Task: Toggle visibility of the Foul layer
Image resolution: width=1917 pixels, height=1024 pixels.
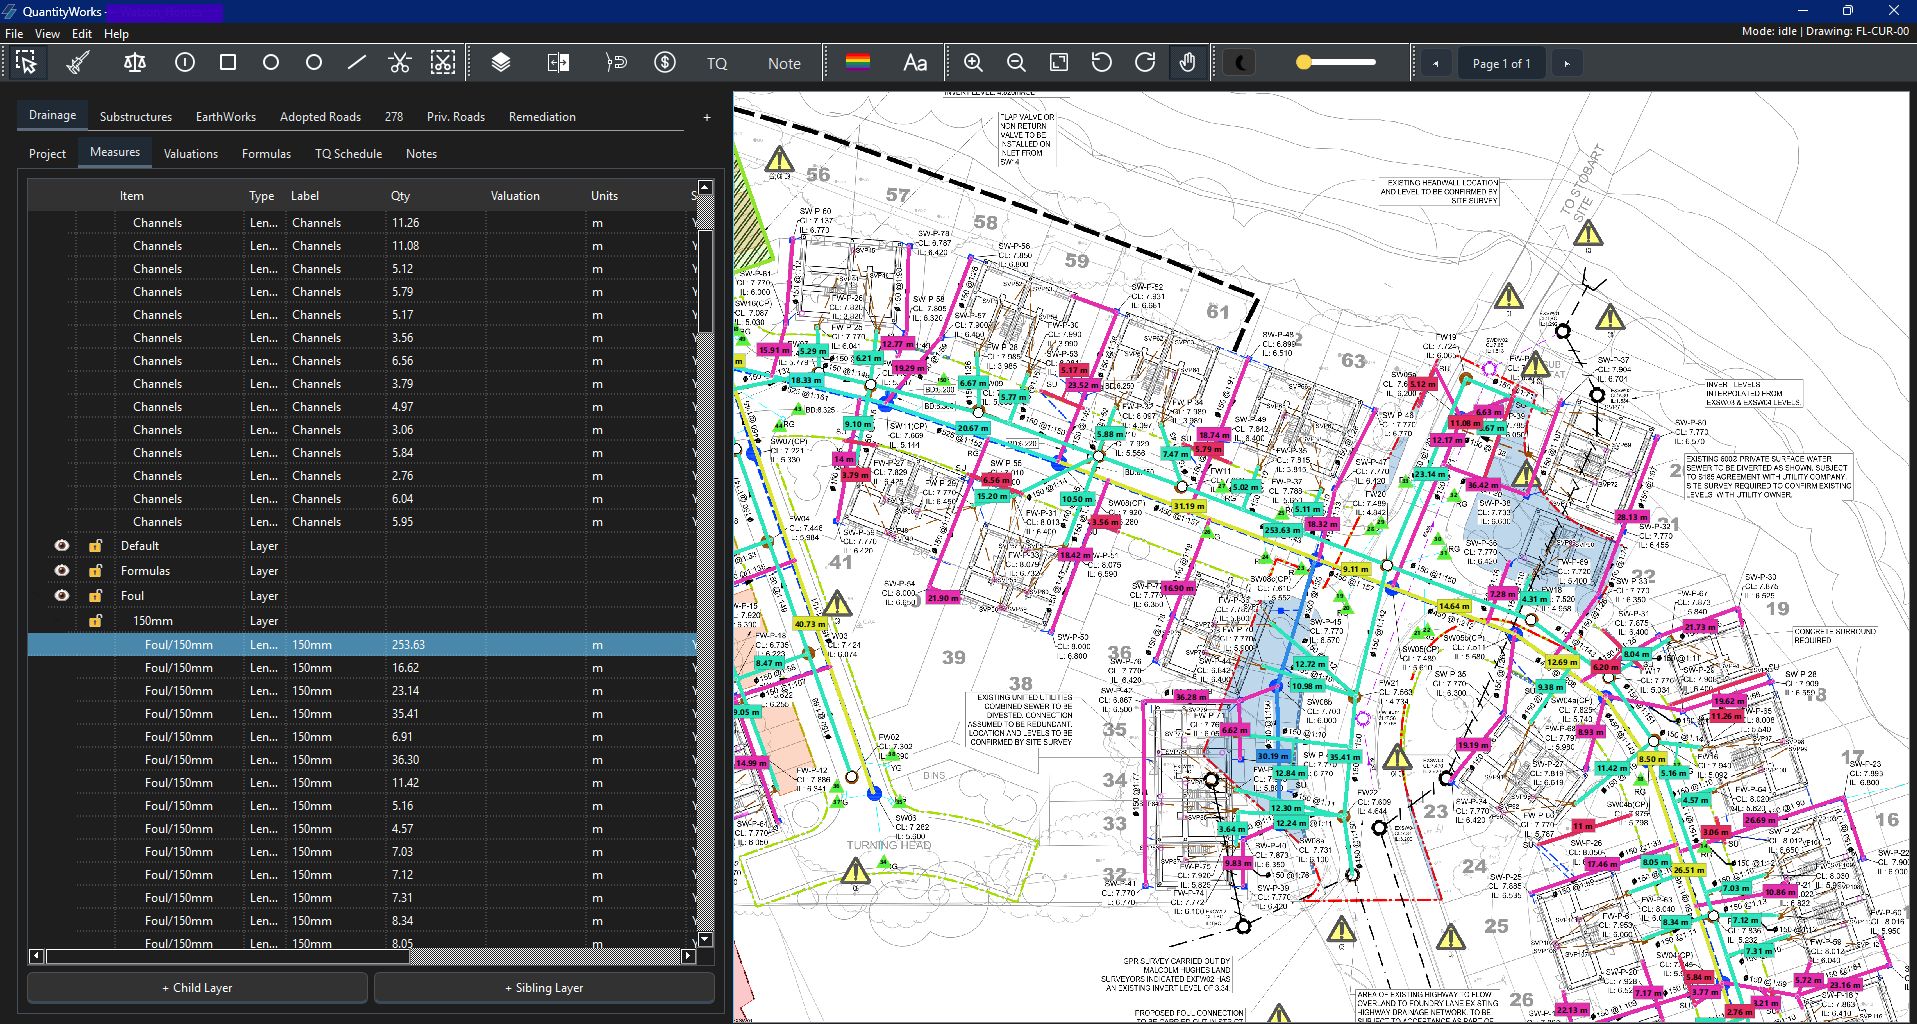Action: coord(61,595)
